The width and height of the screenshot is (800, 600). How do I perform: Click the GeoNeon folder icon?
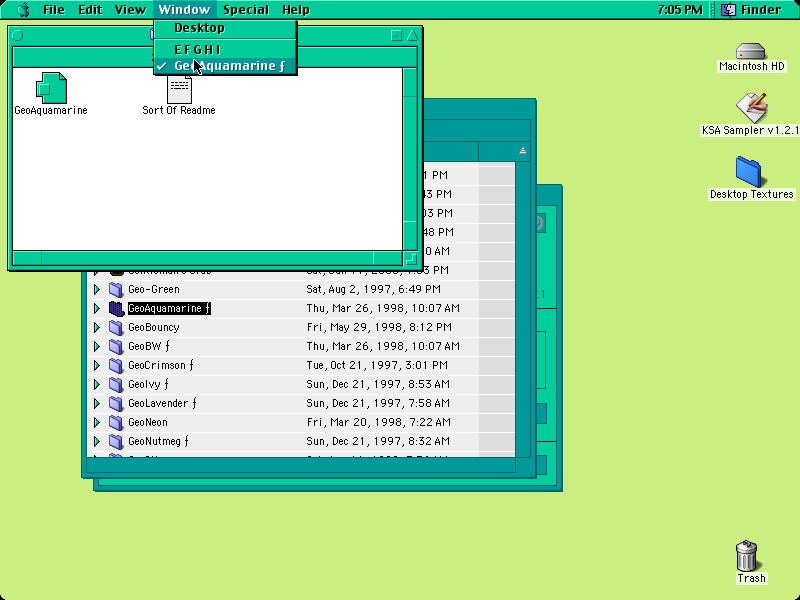click(116, 422)
